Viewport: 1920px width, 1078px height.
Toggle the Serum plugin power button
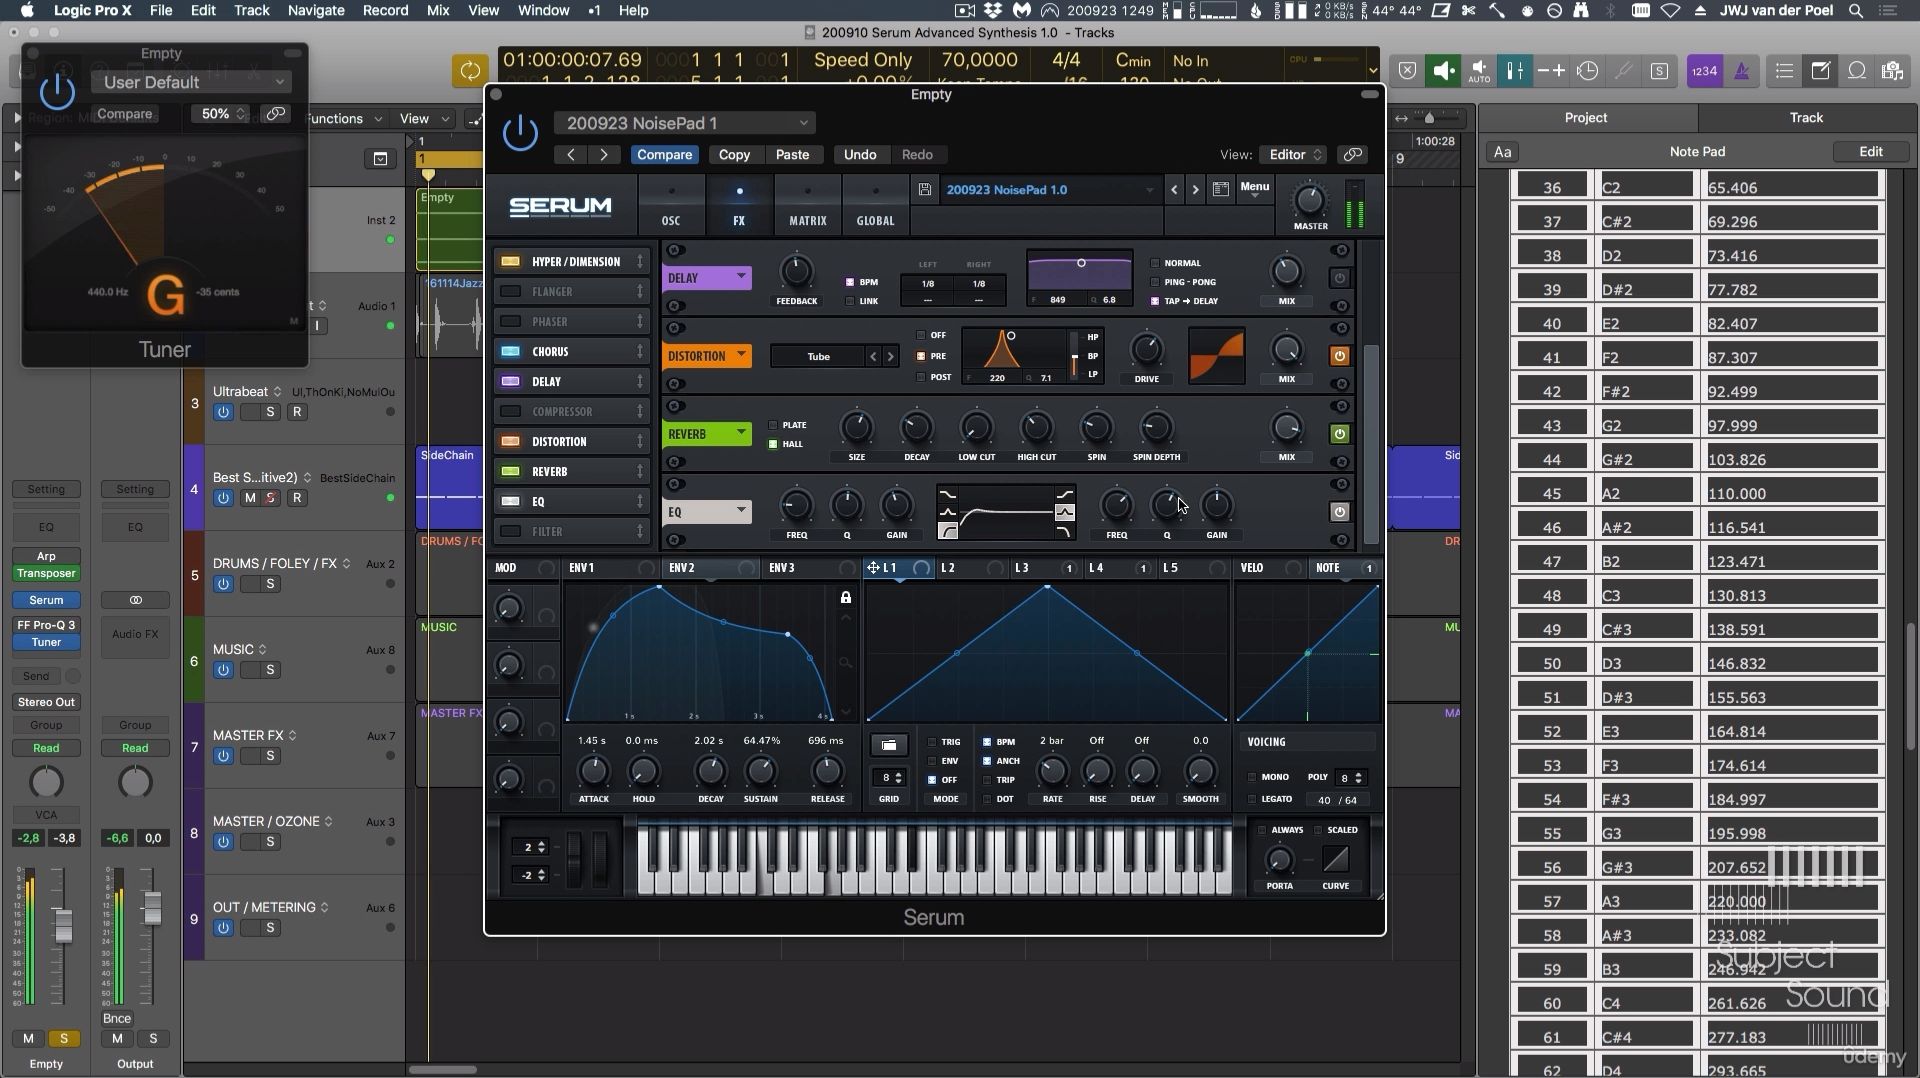(x=520, y=133)
